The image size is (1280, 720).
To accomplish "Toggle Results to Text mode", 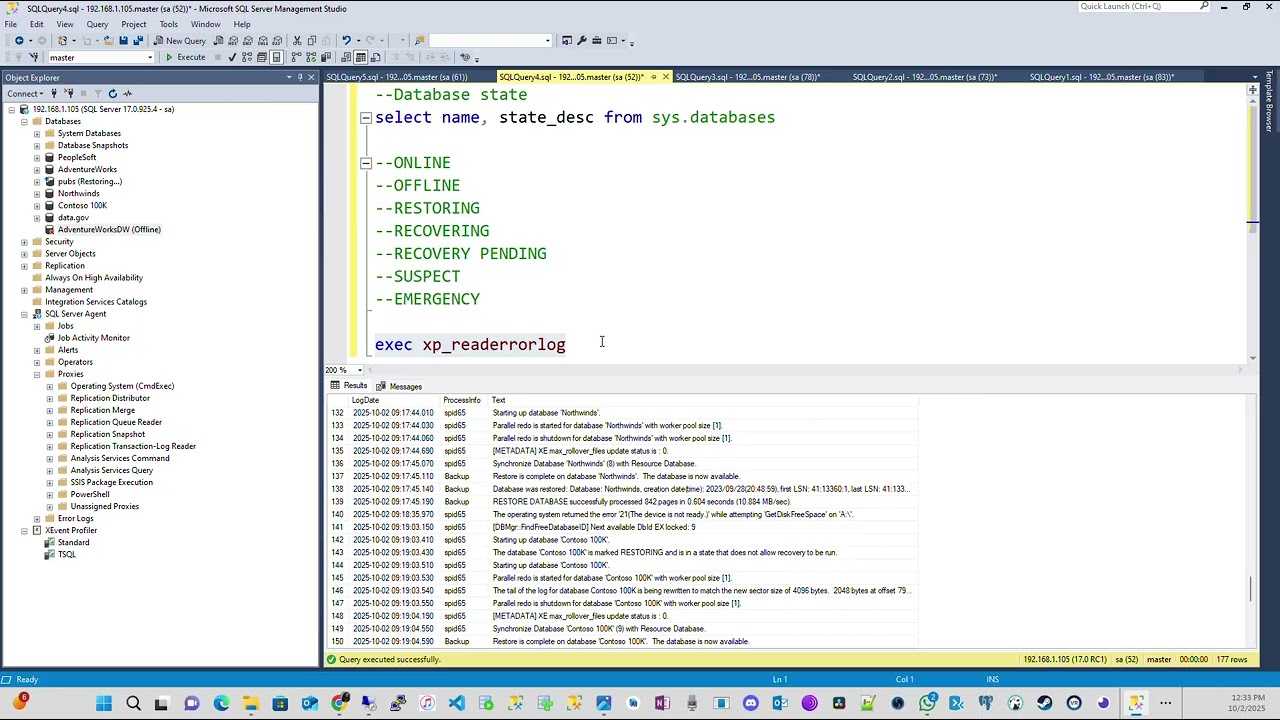I will coord(345,57).
